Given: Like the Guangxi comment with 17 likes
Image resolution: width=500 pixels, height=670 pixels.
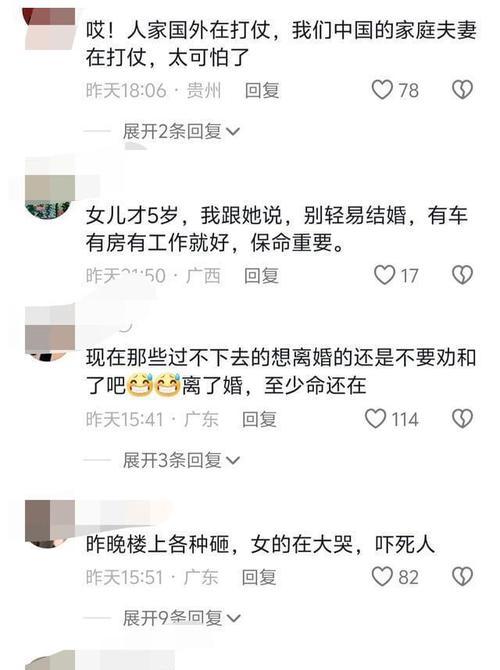Looking at the screenshot, I should [x=384, y=275].
